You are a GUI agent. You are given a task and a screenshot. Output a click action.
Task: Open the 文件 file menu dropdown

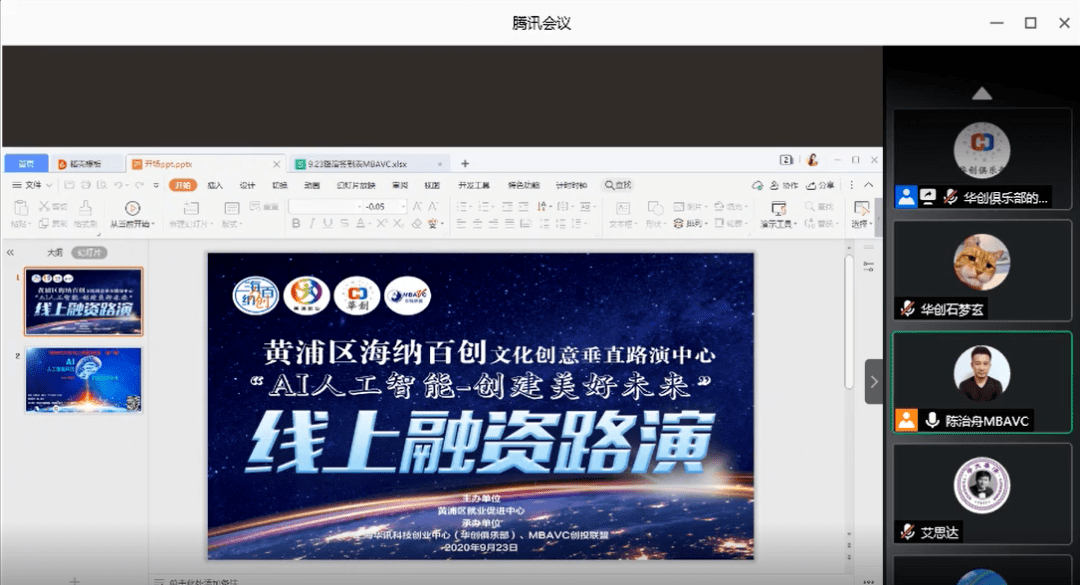tap(32, 185)
